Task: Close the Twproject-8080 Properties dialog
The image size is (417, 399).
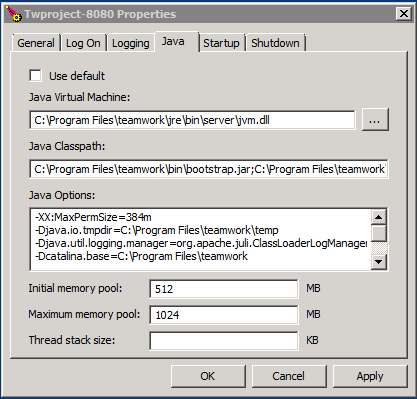Action: pos(403,14)
